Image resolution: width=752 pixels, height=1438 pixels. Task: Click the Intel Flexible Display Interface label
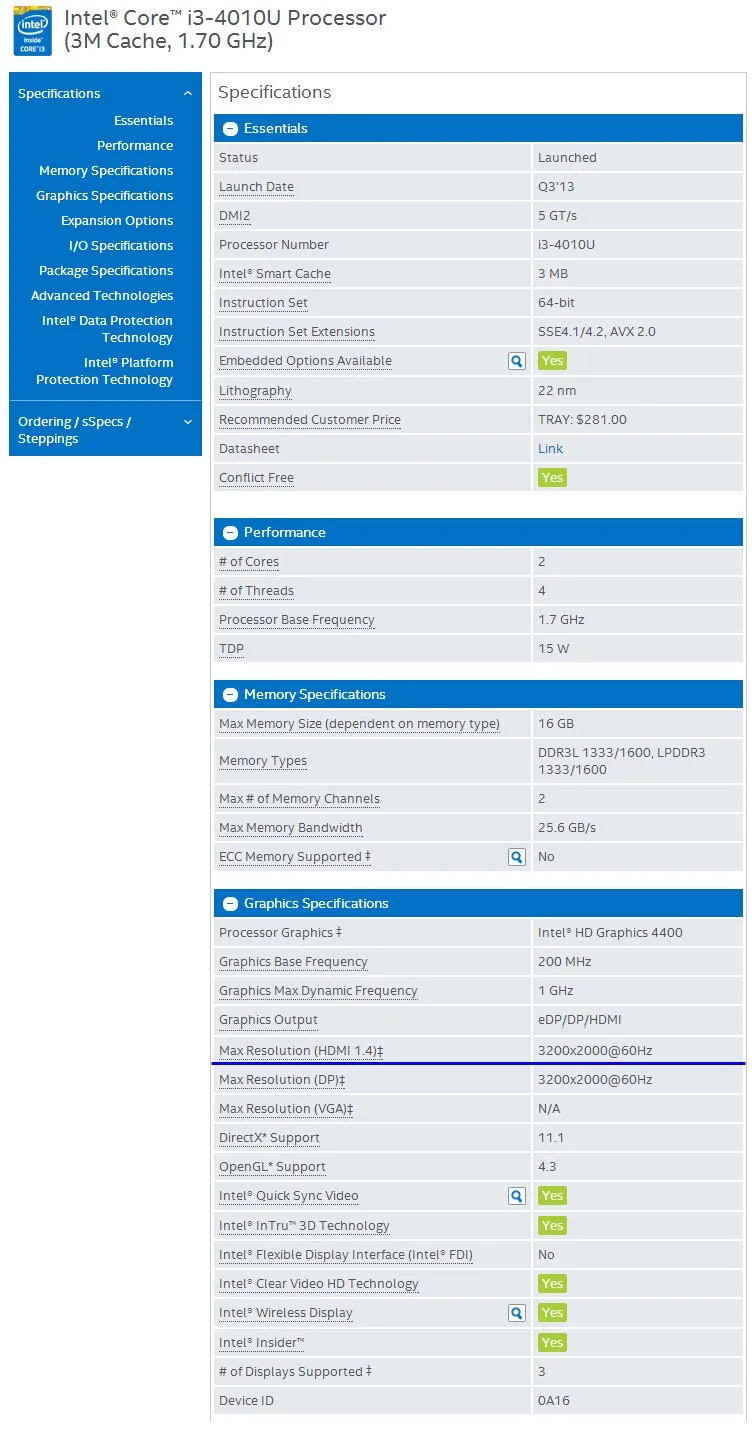tap(346, 1255)
